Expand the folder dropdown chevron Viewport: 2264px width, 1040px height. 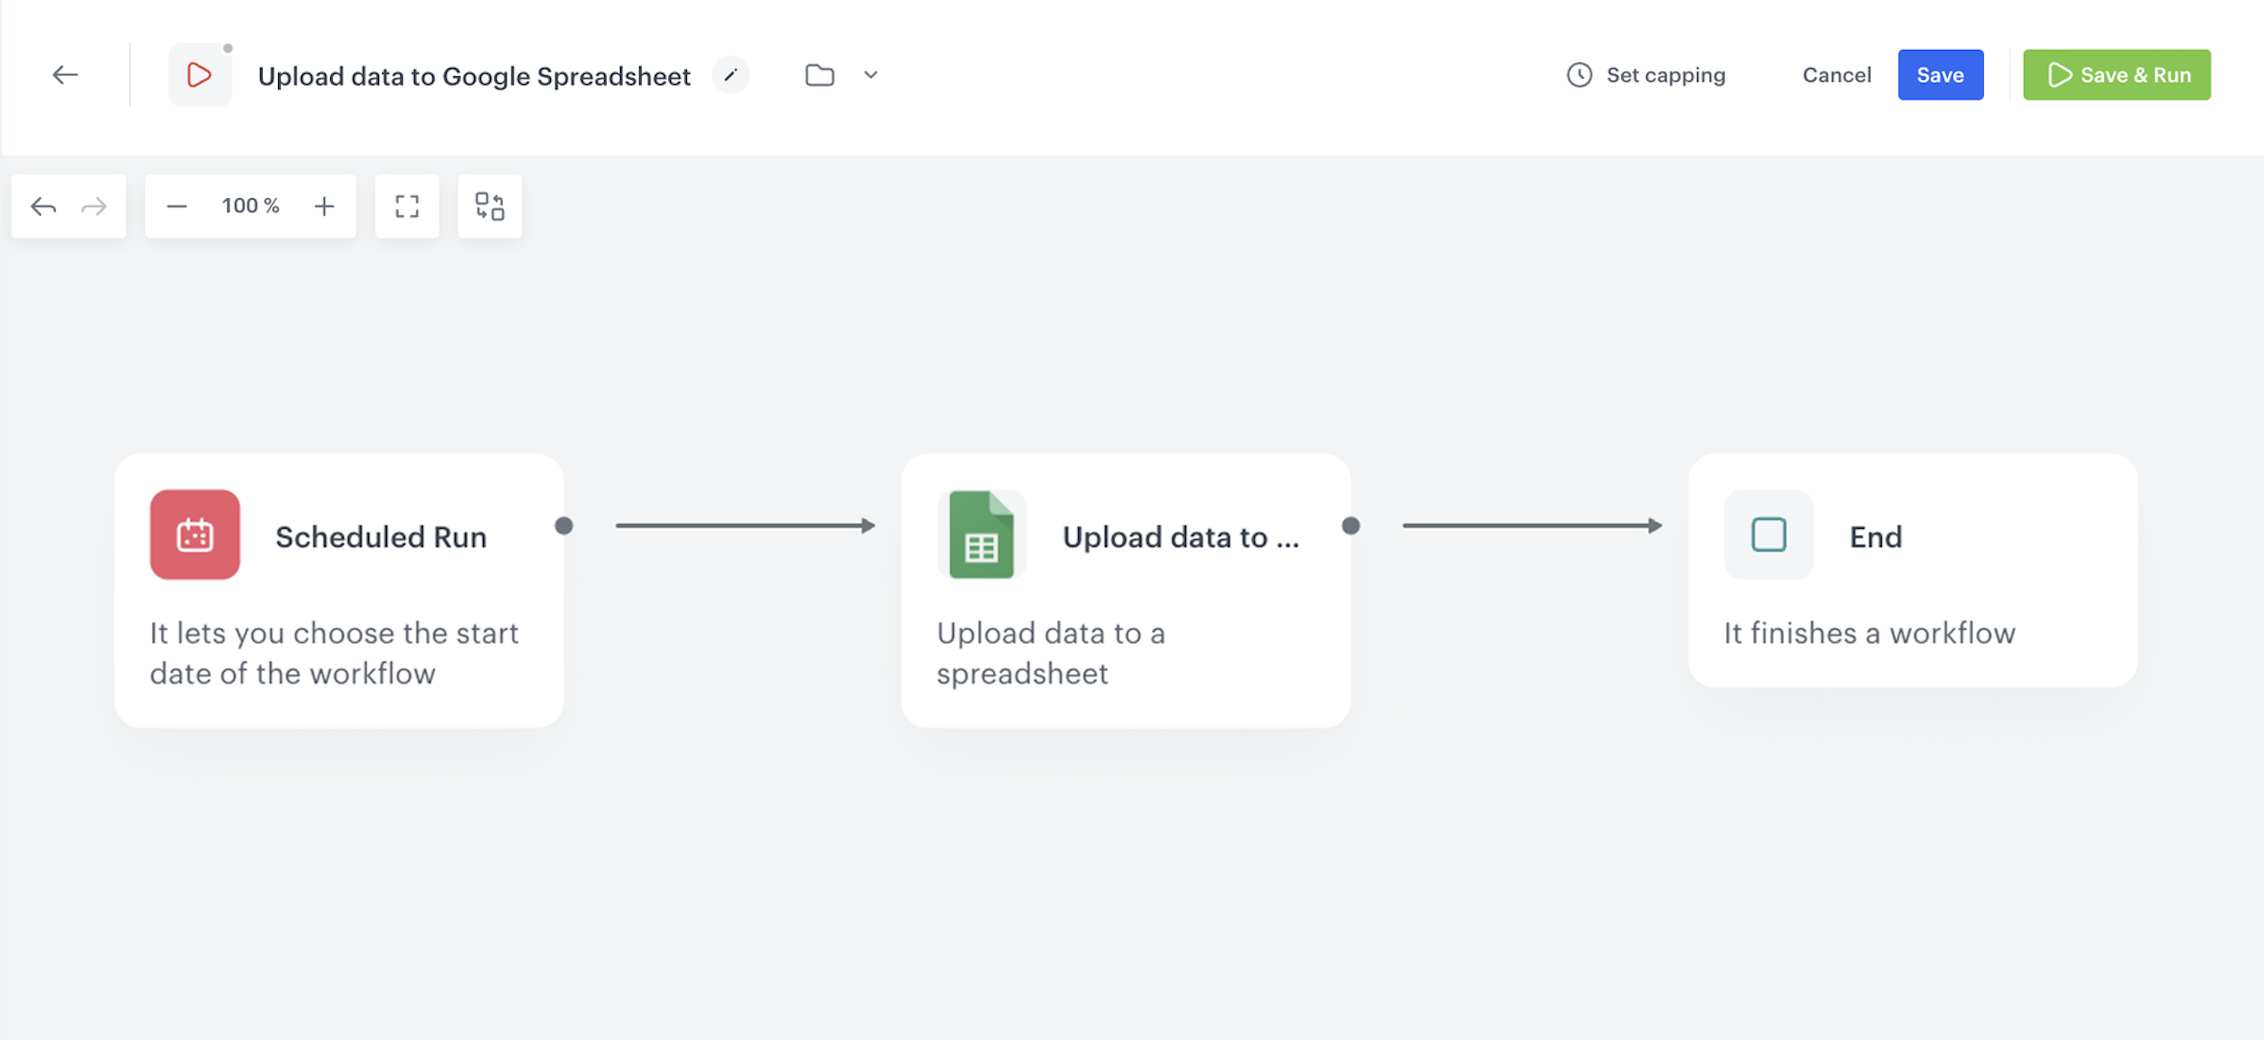pyautogui.click(x=869, y=75)
